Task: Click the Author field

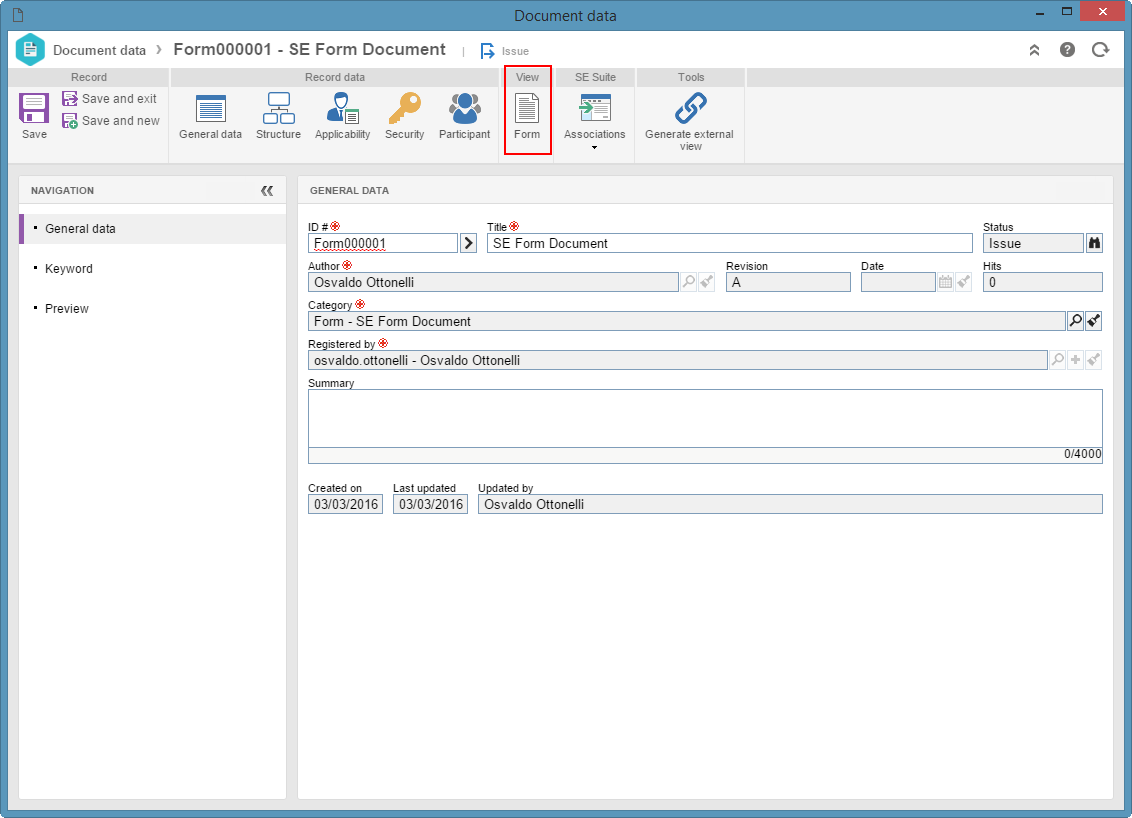Action: point(493,282)
